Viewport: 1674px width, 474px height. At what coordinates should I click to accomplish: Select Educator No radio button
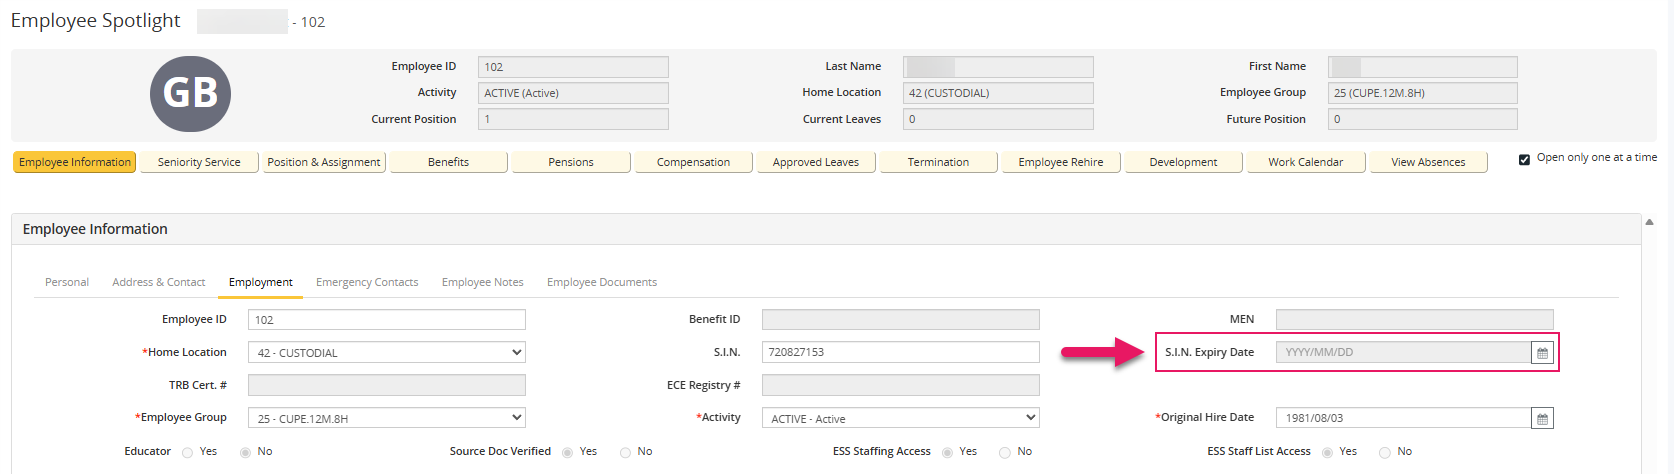pos(245,453)
